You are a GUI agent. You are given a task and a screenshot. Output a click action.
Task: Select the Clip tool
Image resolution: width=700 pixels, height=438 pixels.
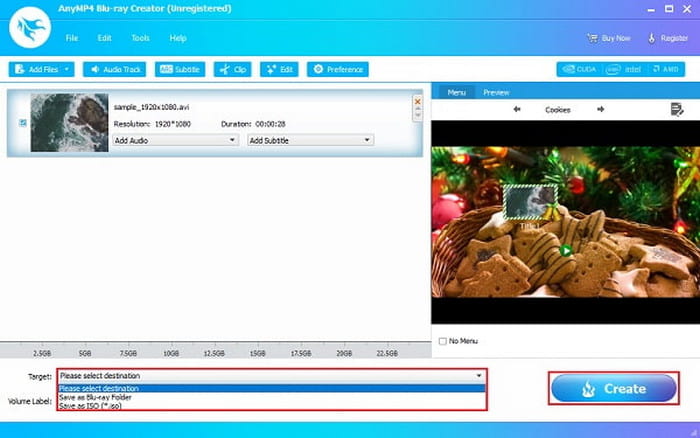point(233,70)
